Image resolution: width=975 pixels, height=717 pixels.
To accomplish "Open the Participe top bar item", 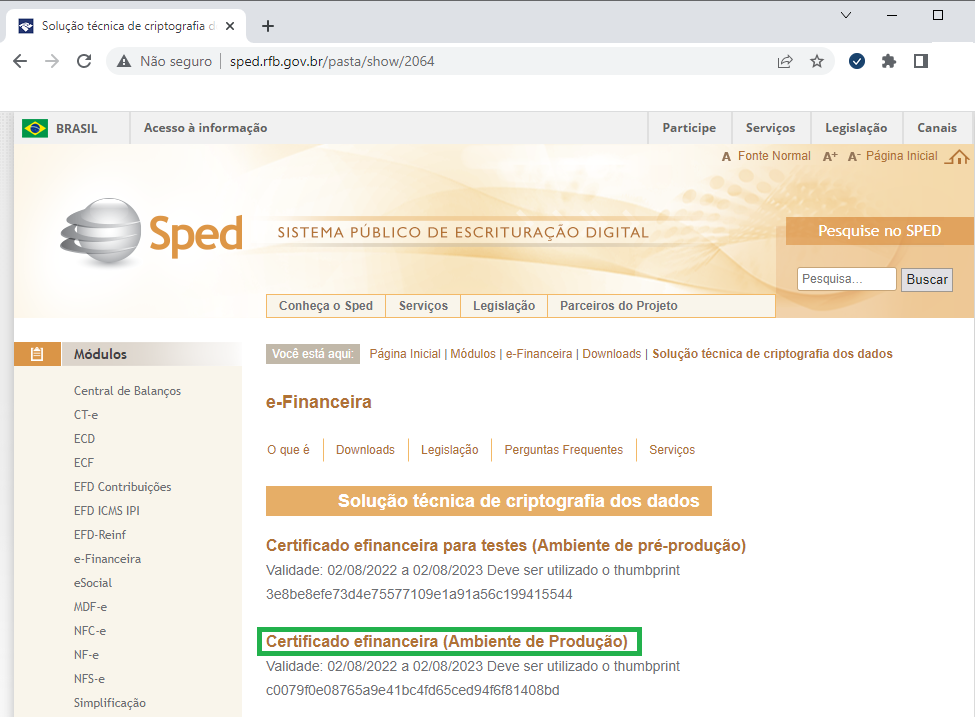I will click(x=689, y=127).
